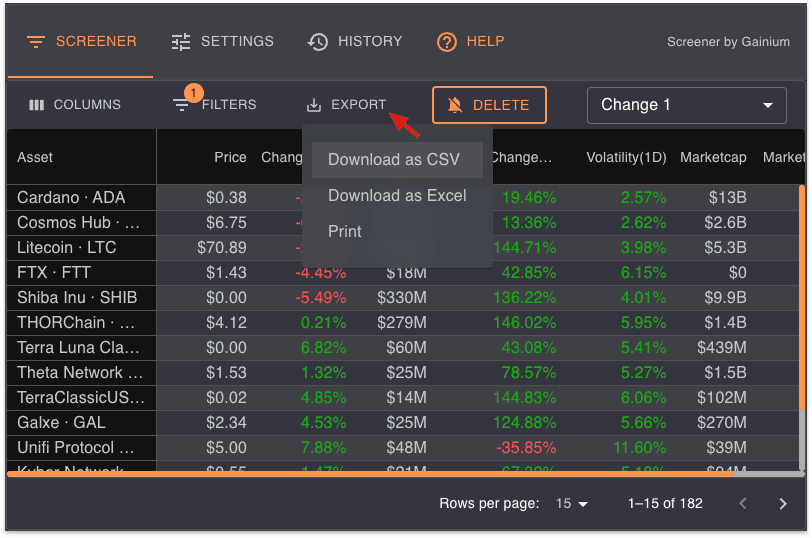Open the Cardano · ADA asset row
The width and height of the screenshot is (812, 538).
coord(70,197)
